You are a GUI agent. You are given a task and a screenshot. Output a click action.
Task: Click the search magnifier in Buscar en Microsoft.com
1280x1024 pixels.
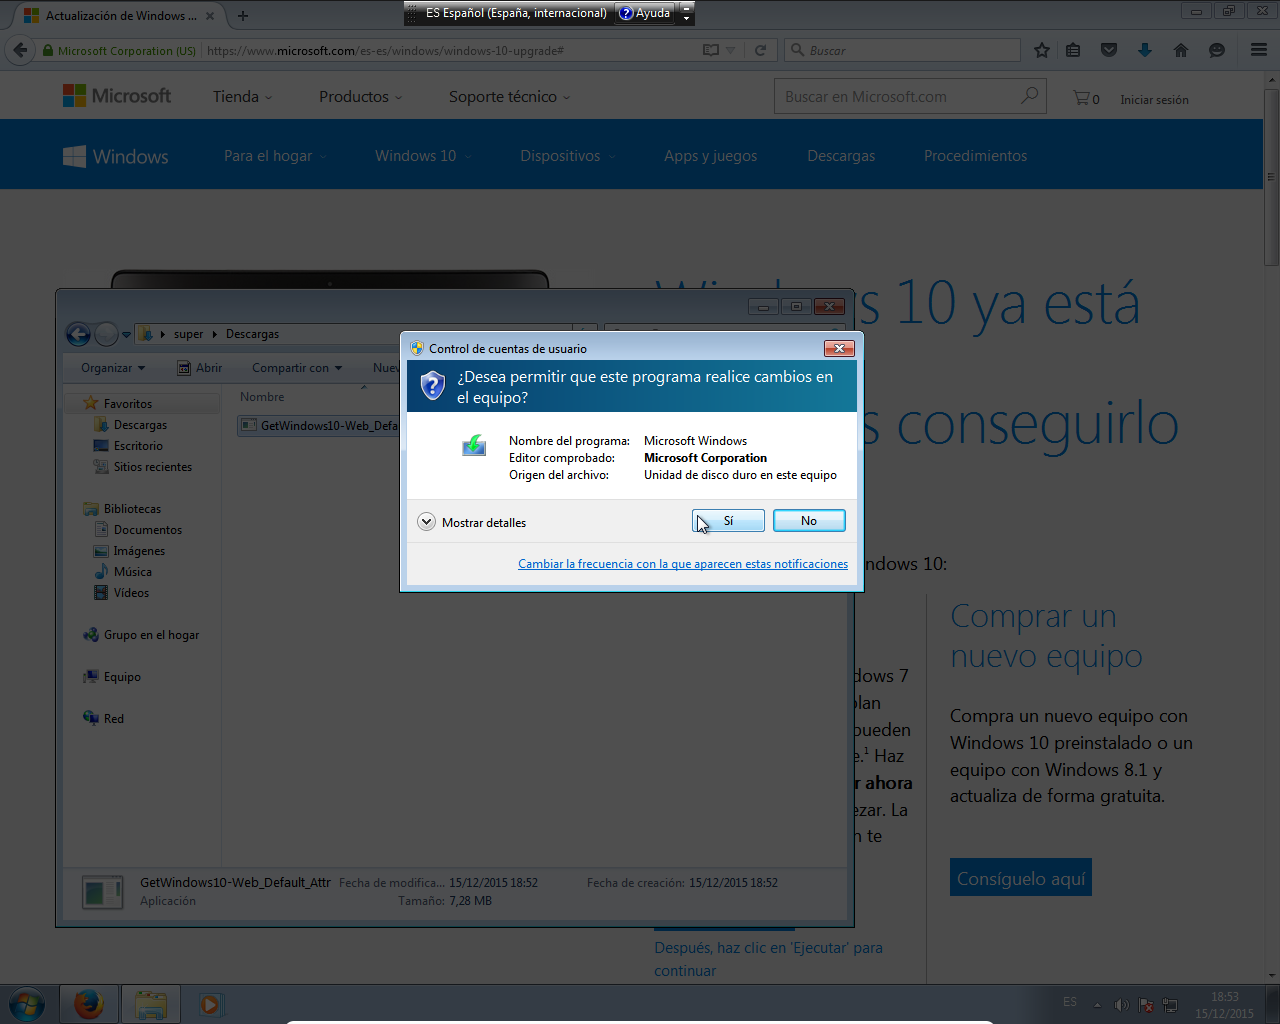click(x=1029, y=95)
